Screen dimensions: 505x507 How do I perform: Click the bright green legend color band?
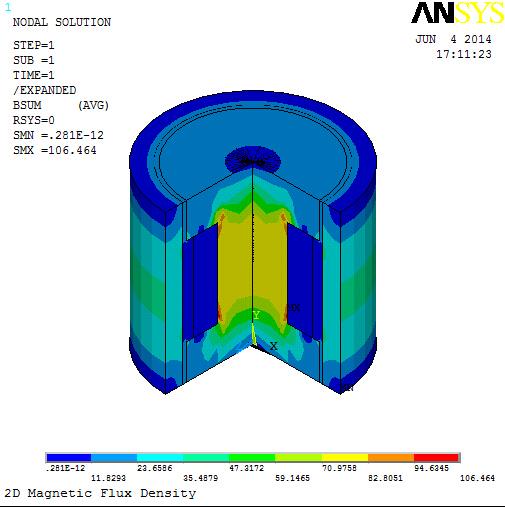point(252,457)
